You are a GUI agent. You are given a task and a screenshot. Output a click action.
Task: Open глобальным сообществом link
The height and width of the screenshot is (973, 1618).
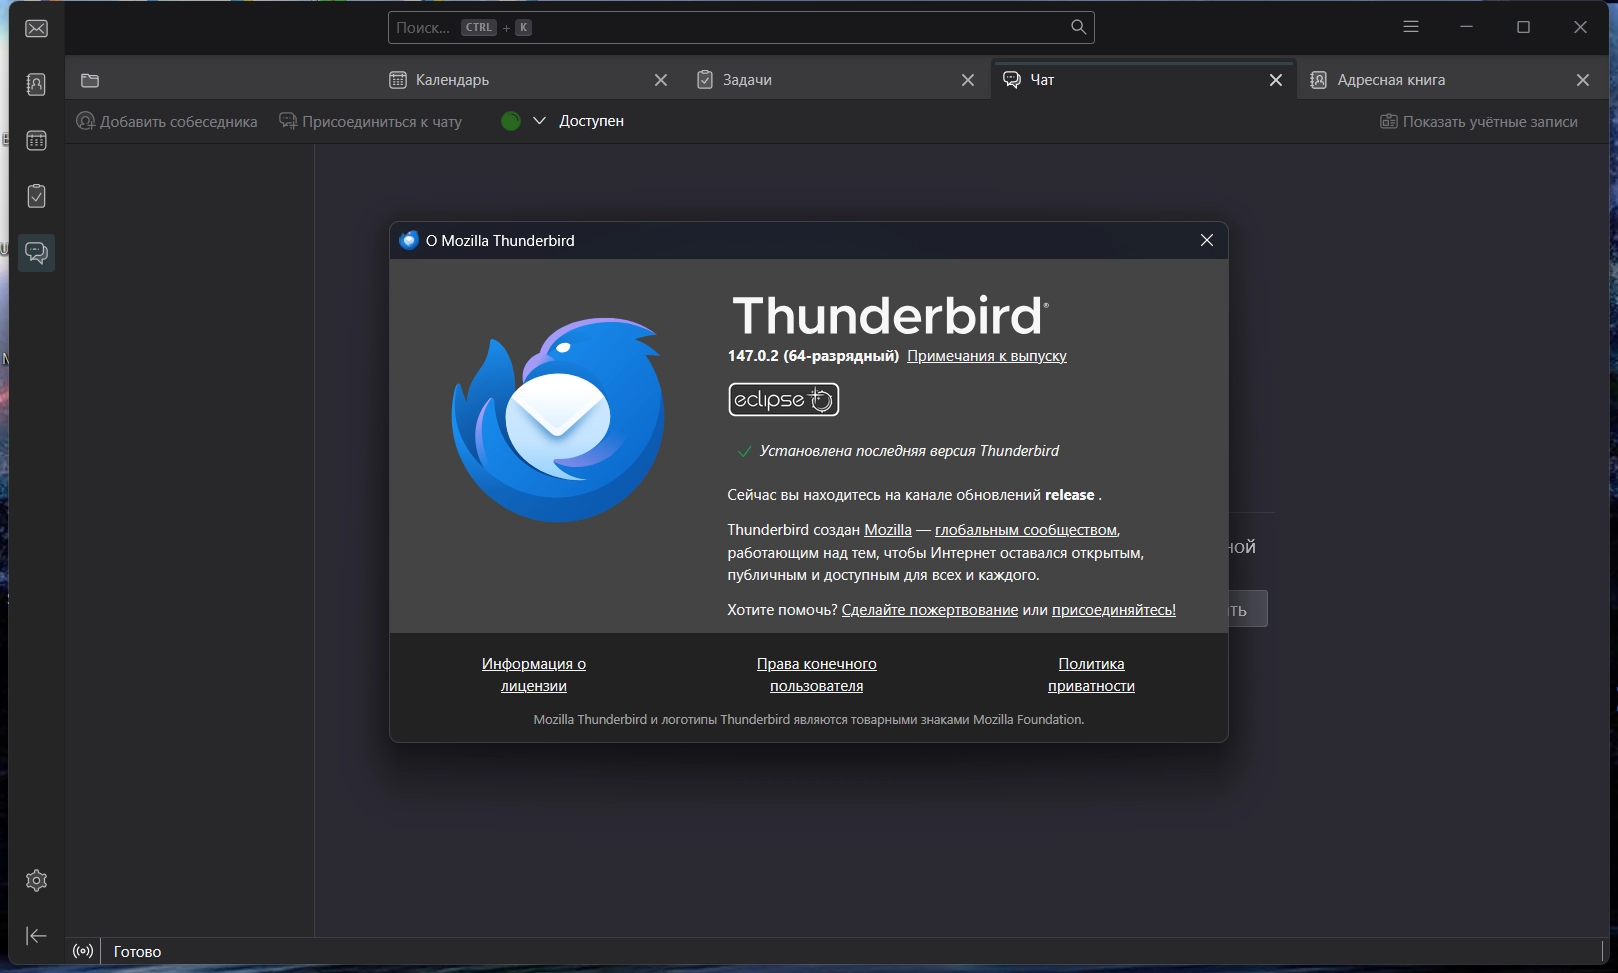[x=1026, y=530]
